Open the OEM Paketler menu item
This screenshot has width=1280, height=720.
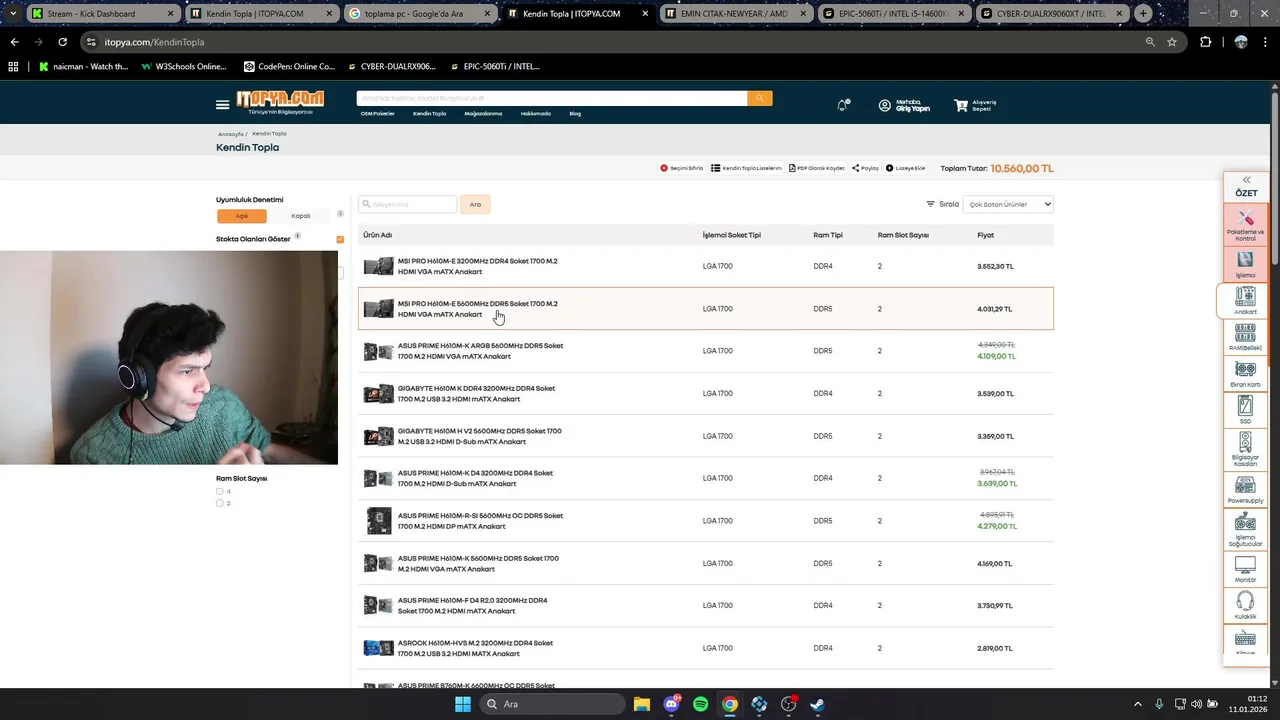click(378, 114)
